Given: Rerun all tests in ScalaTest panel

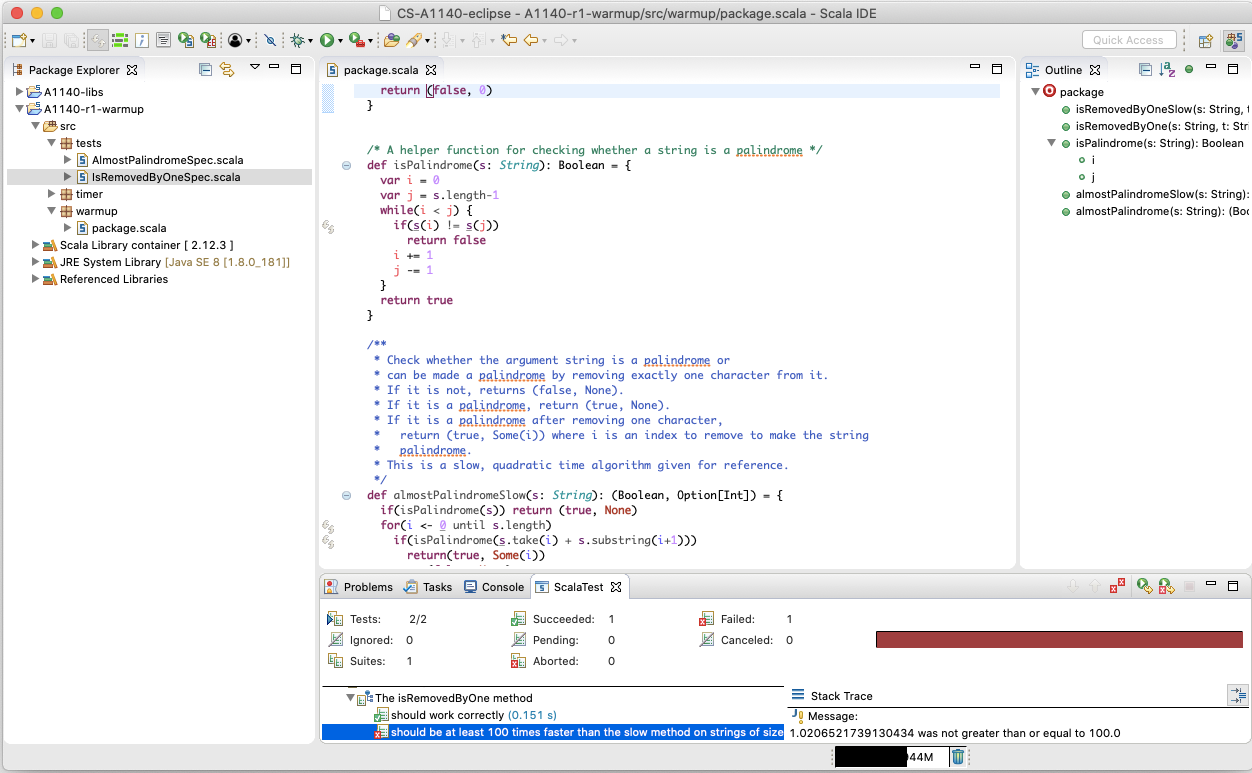Looking at the screenshot, I should pyautogui.click(x=1145, y=587).
